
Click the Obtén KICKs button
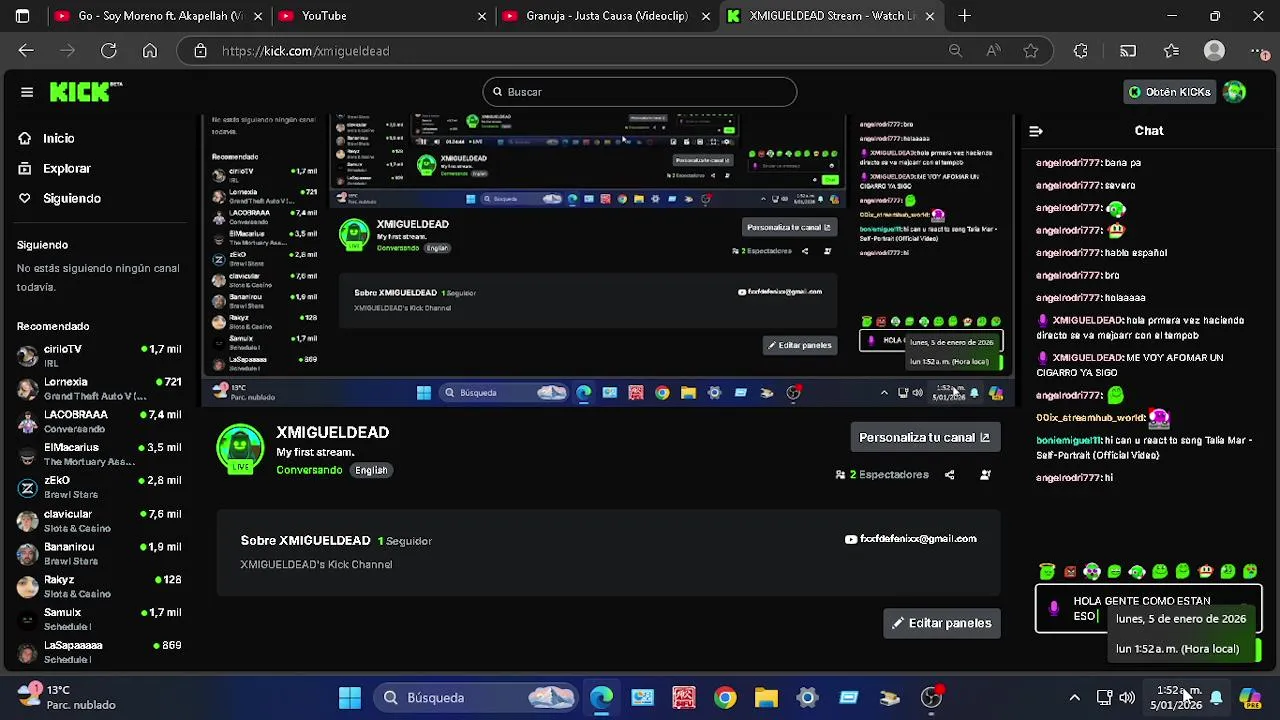(x=1168, y=92)
